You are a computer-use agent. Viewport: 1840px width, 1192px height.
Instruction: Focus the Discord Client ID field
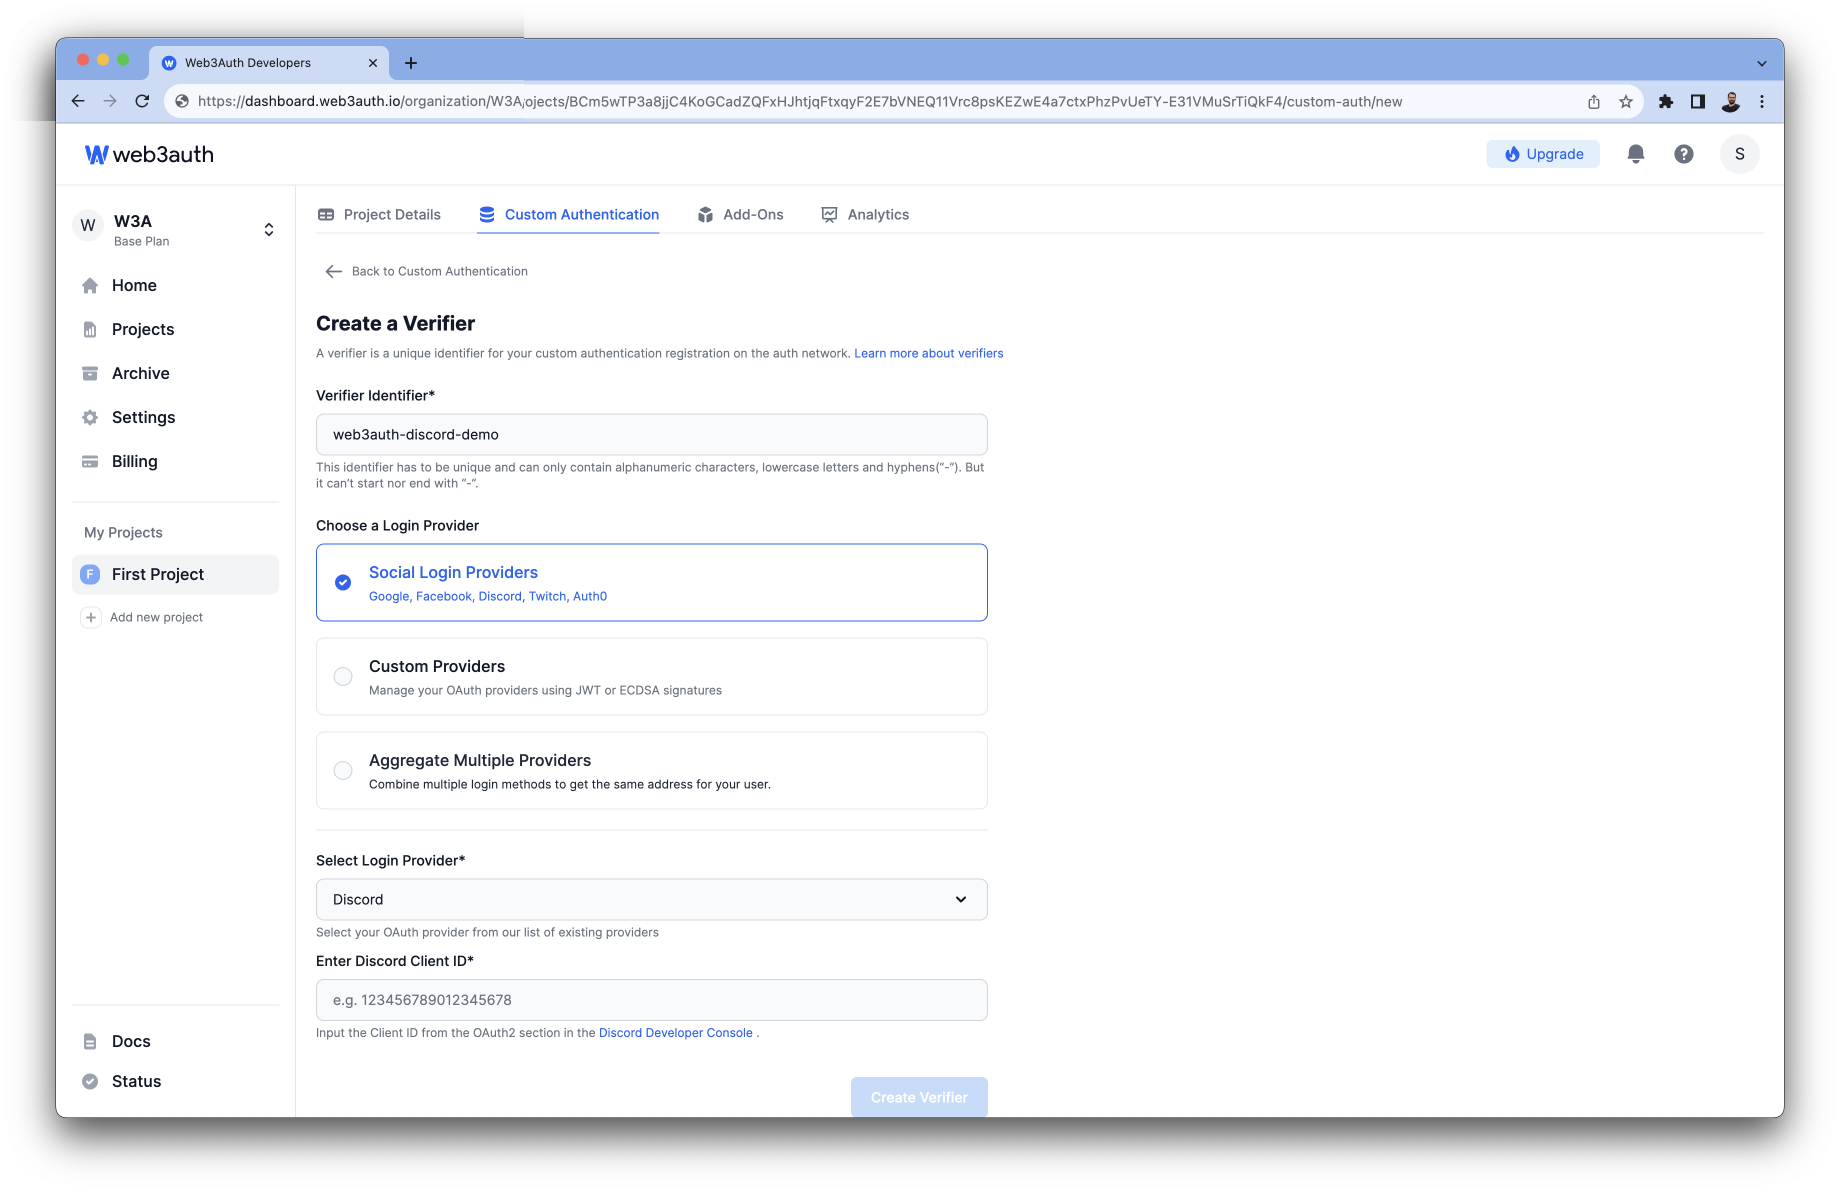[x=652, y=1000]
